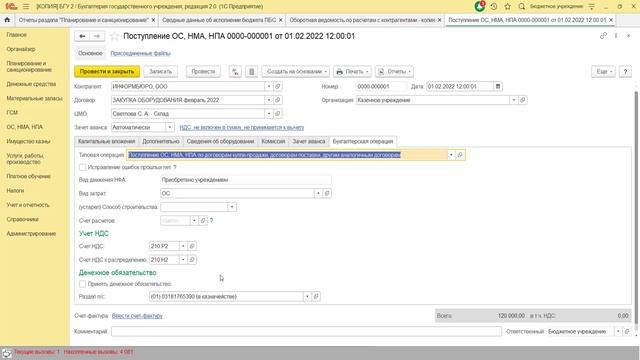640x360 pixels.
Task: Open Счет НДС 210.Р2 via open icon
Action: click(x=192, y=246)
